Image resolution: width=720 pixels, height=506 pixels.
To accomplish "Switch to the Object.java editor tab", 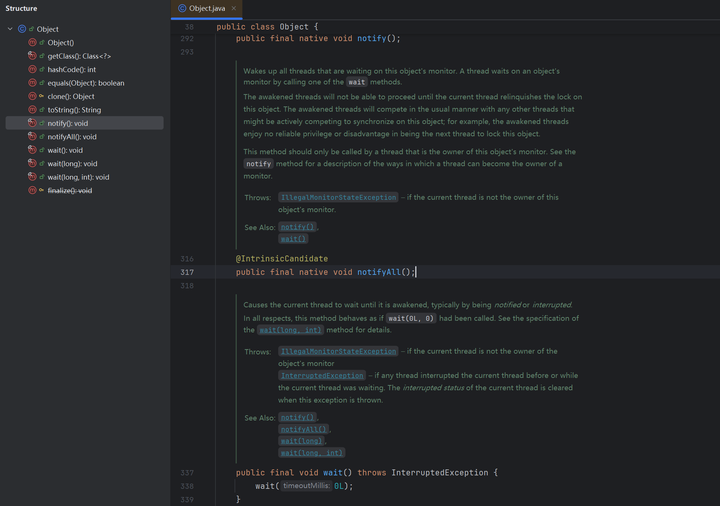I will (x=207, y=8).
